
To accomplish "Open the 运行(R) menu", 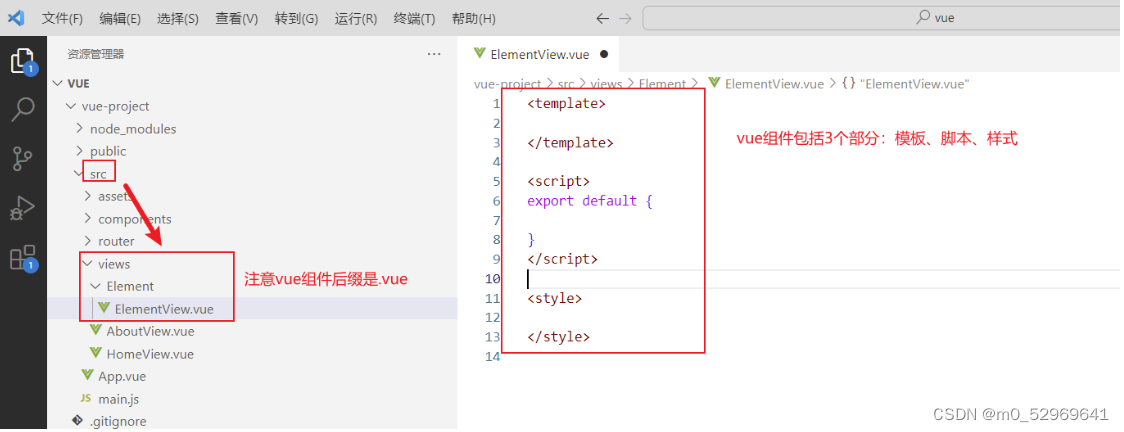I will (356, 19).
